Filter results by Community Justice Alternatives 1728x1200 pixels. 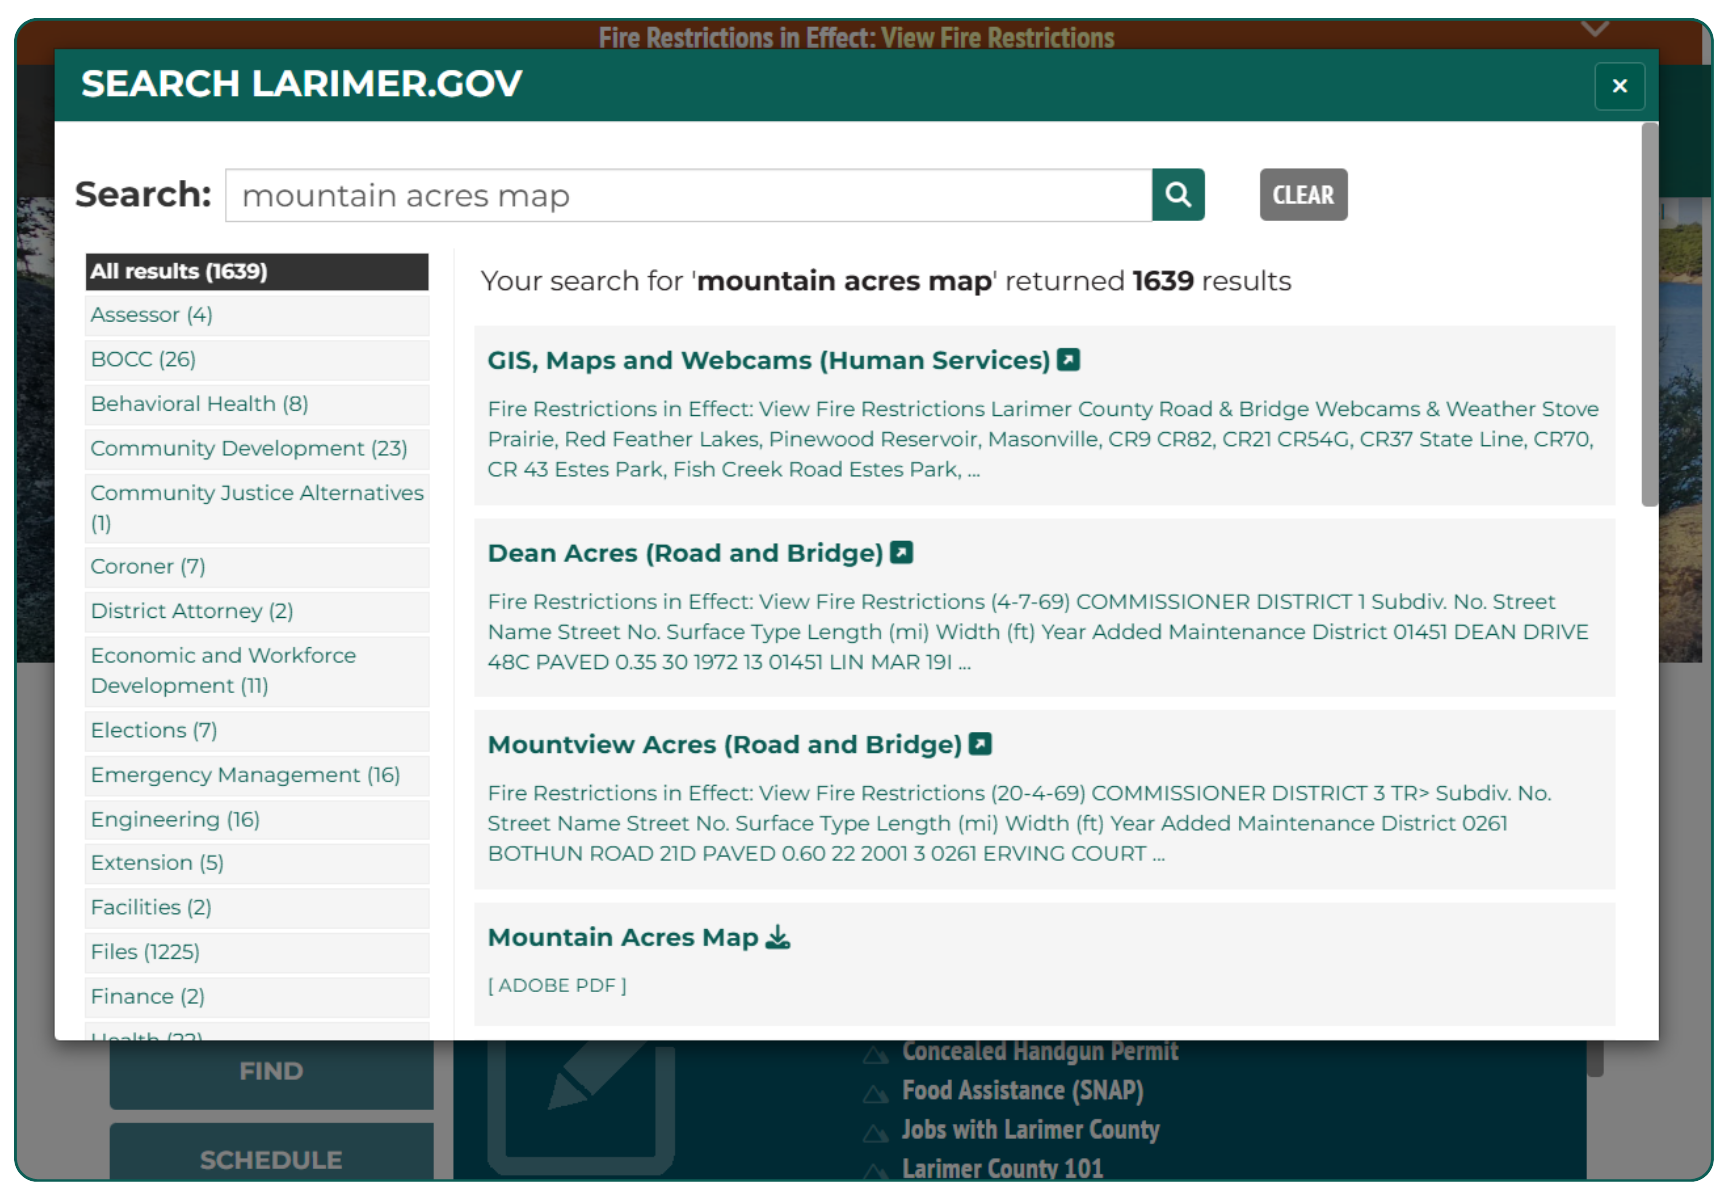257,508
